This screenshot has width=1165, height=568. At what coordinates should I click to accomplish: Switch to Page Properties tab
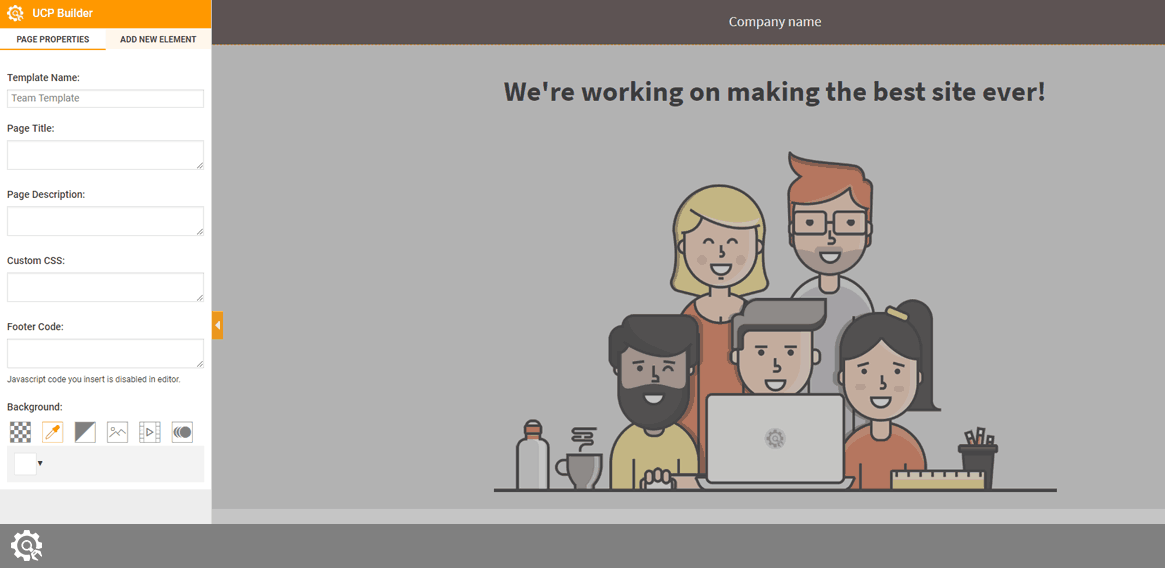pos(53,40)
